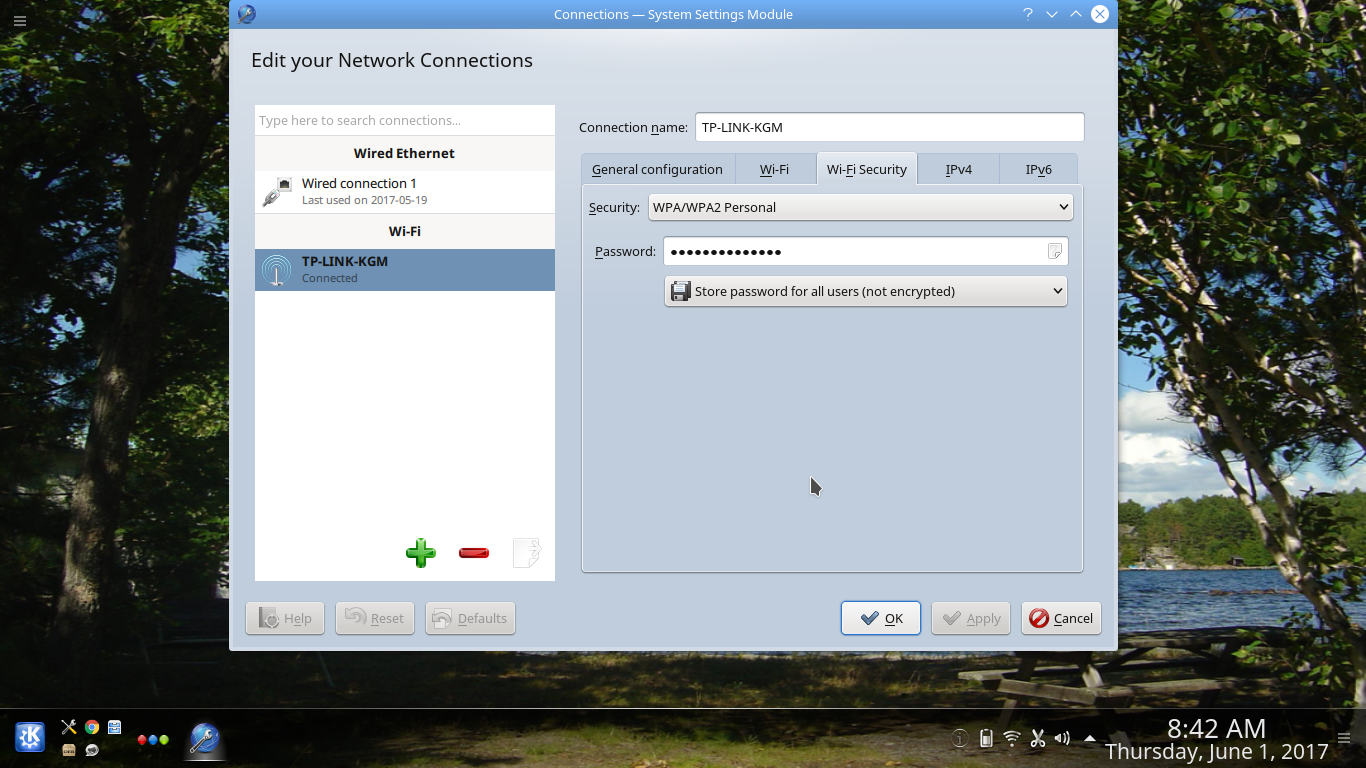Open the desktop toolbox menu top-left
The width and height of the screenshot is (1366, 768).
click(19, 20)
